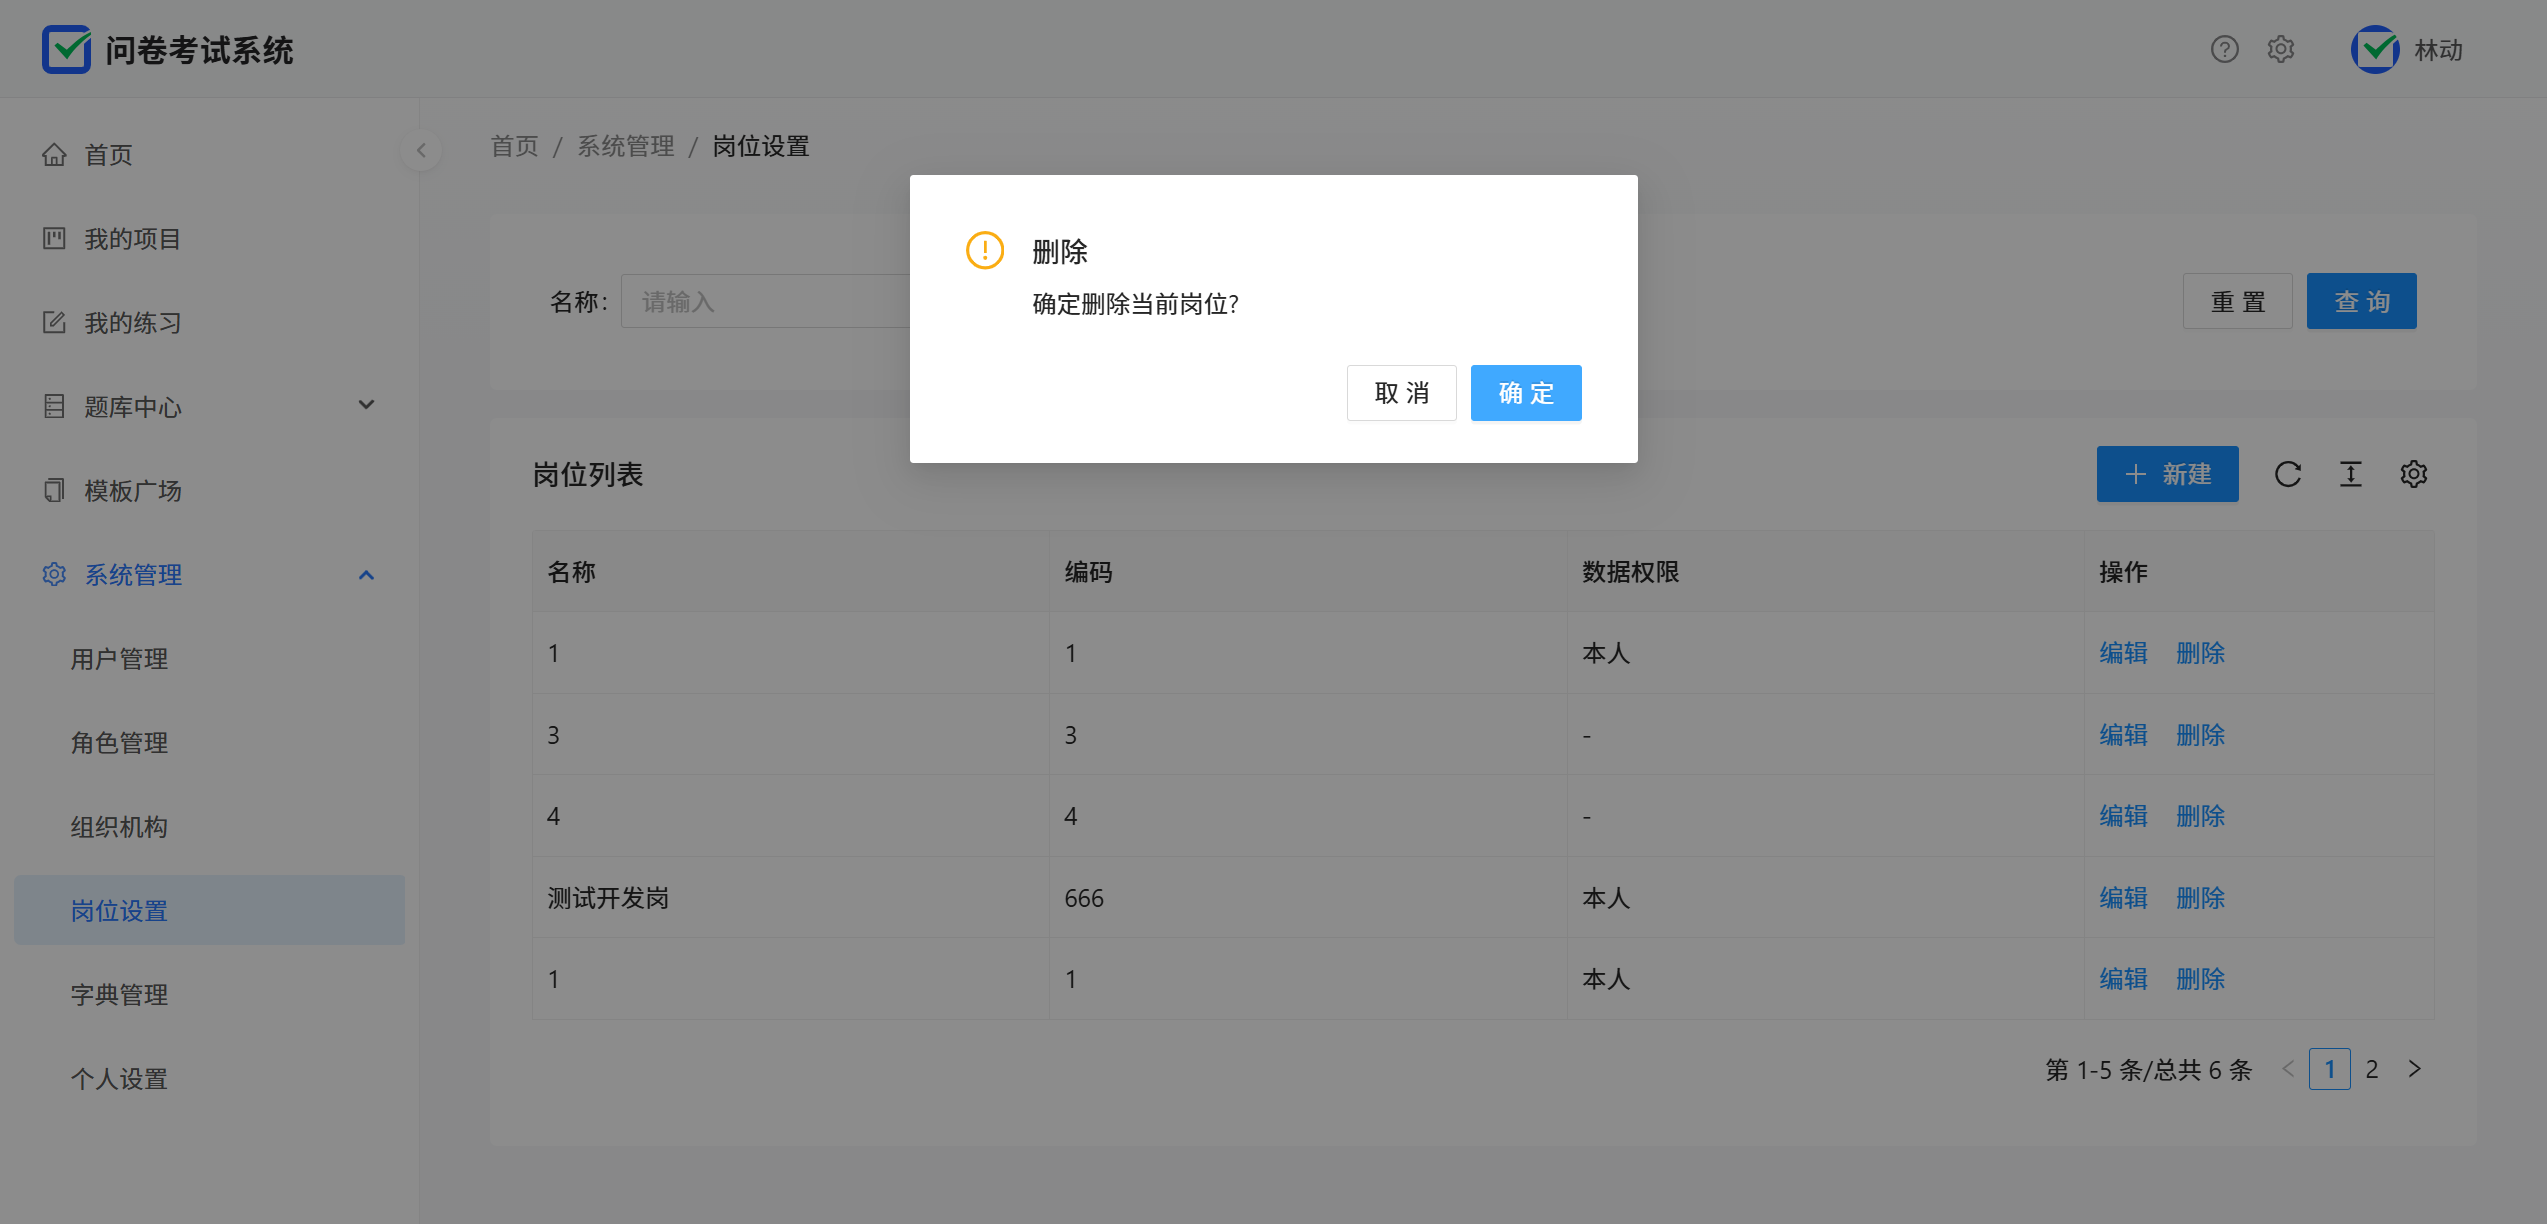Screen dimensions: 2547x1224
Task: Collapse the sidebar with the arrow toggle
Action: (x=421, y=150)
